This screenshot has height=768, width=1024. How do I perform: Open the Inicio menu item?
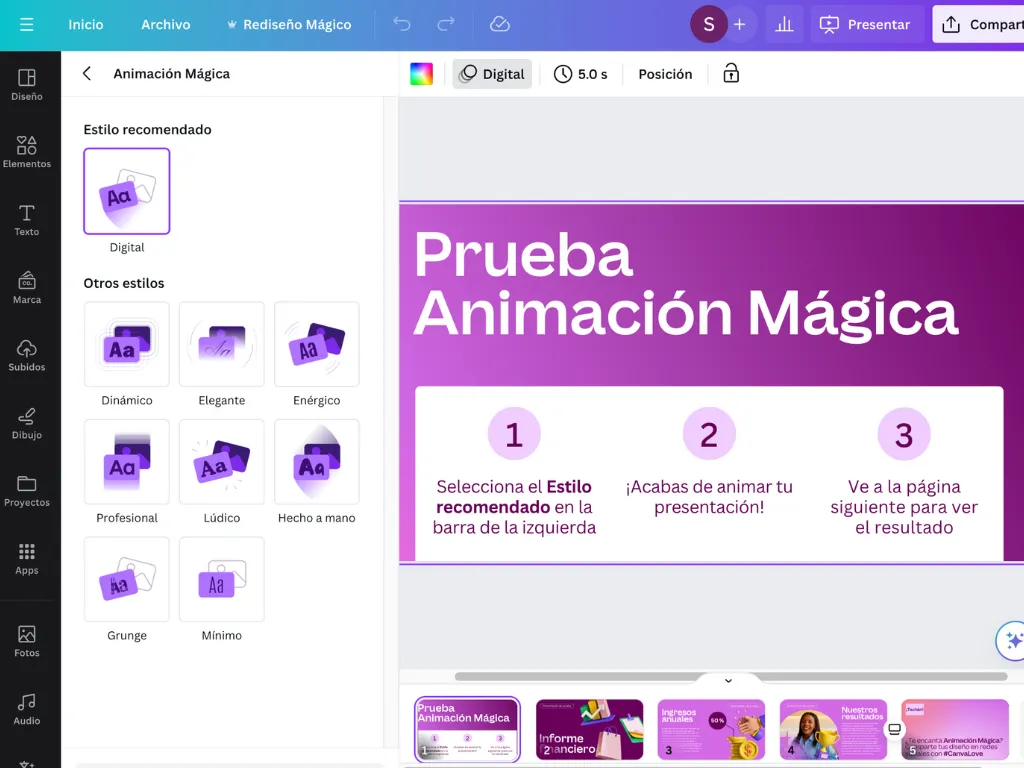[x=86, y=25]
